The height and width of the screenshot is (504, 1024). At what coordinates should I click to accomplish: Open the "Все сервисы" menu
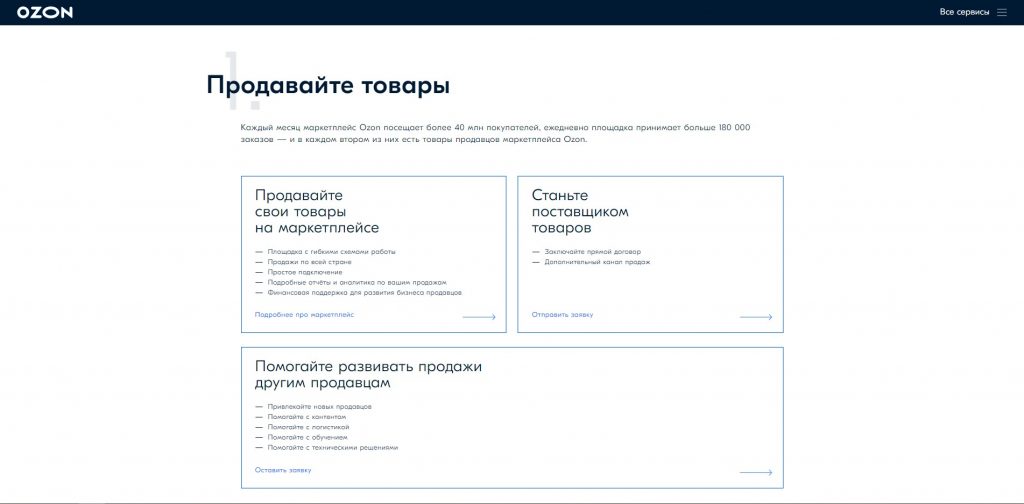(964, 12)
